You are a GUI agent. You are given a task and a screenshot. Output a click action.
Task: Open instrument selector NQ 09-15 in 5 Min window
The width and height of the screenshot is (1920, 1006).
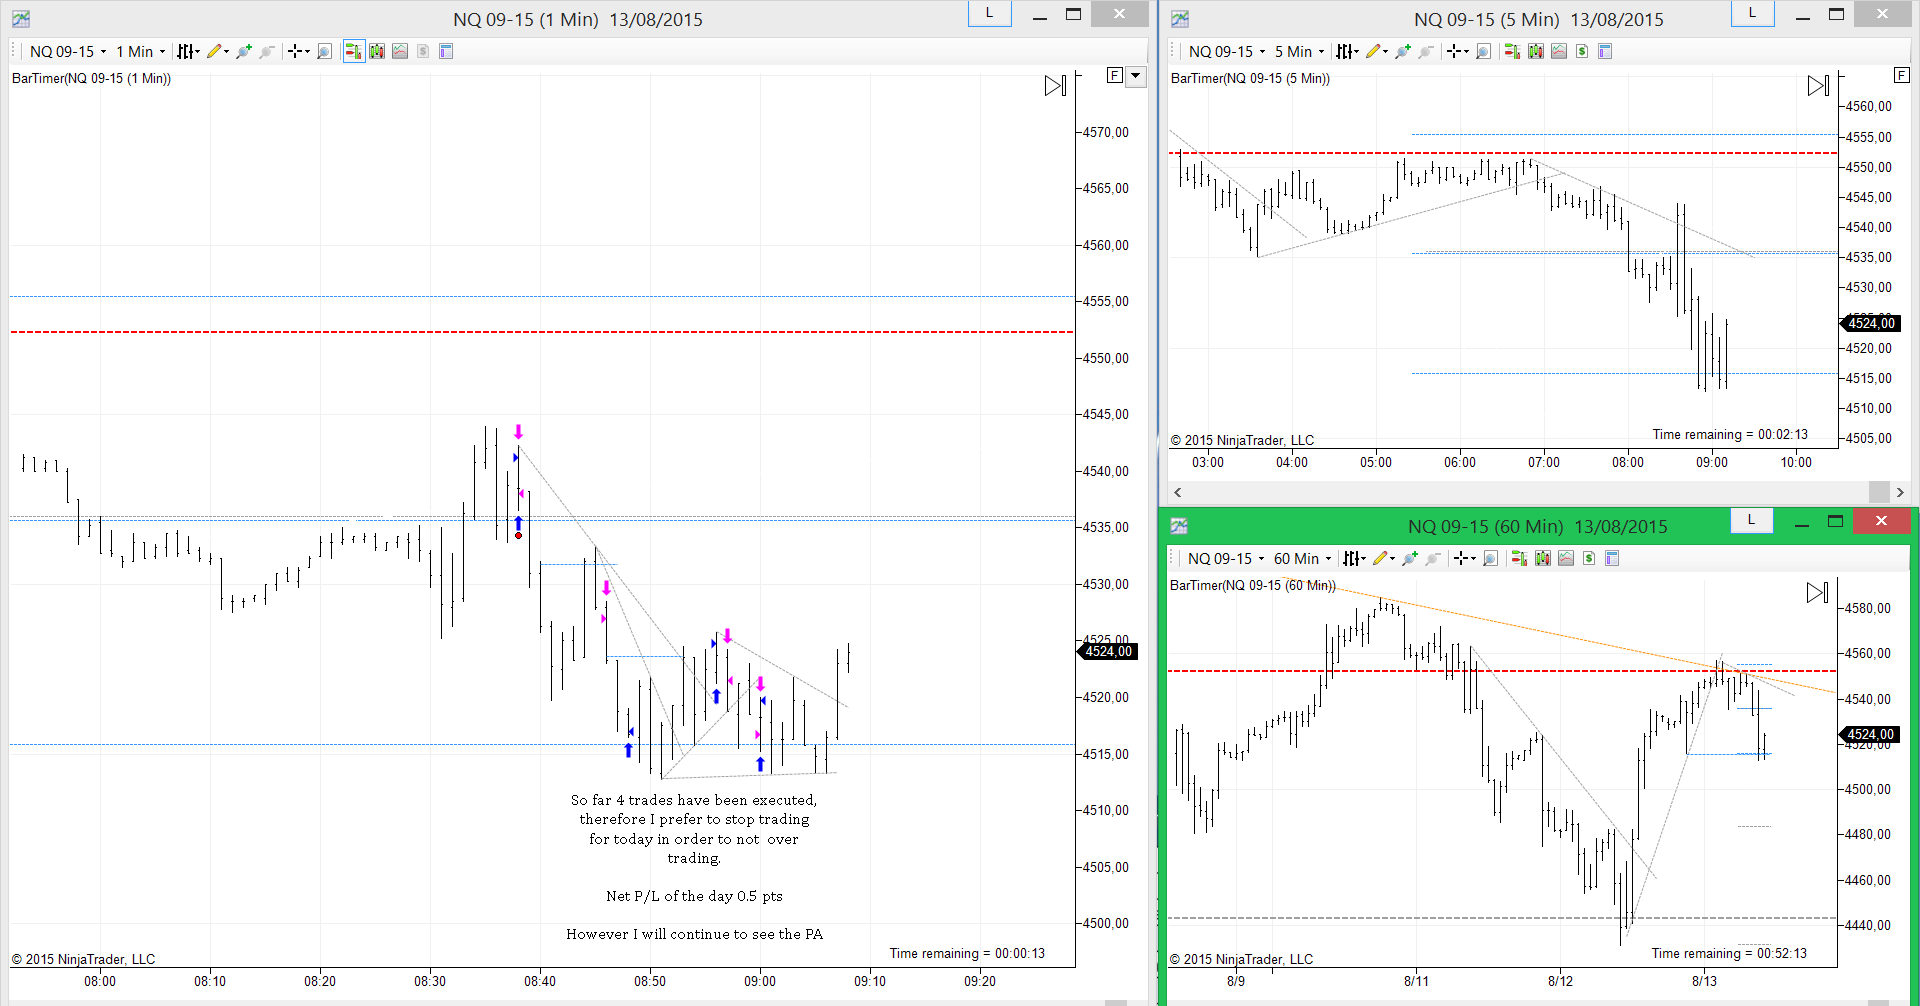[x=1227, y=51]
